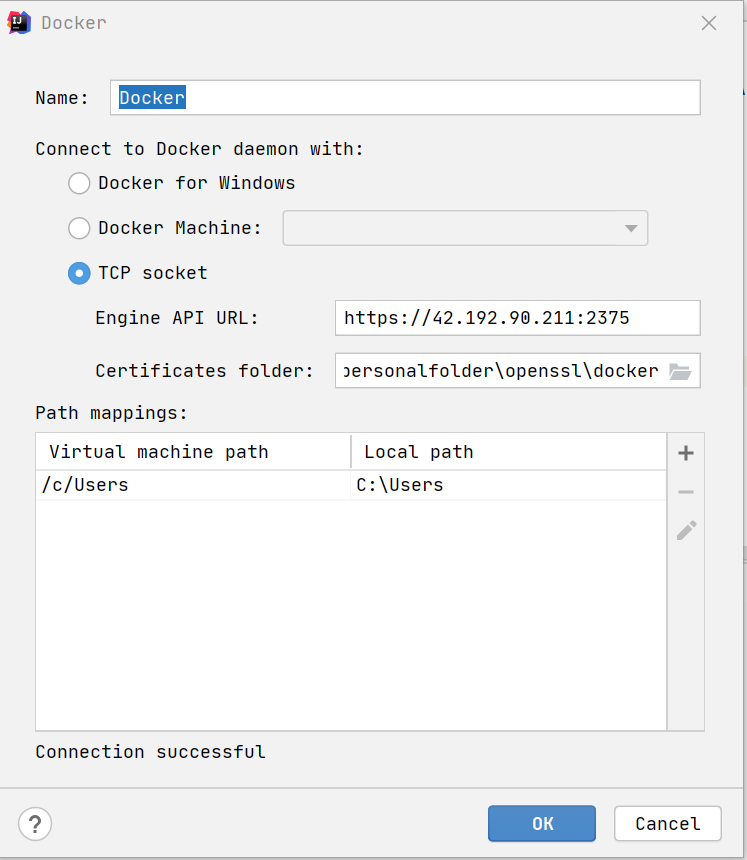Image resolution: width=747 pixels, height=860 pixels.
Task: Select the C:\Users local path cell
Action: [x=508, y=485]
